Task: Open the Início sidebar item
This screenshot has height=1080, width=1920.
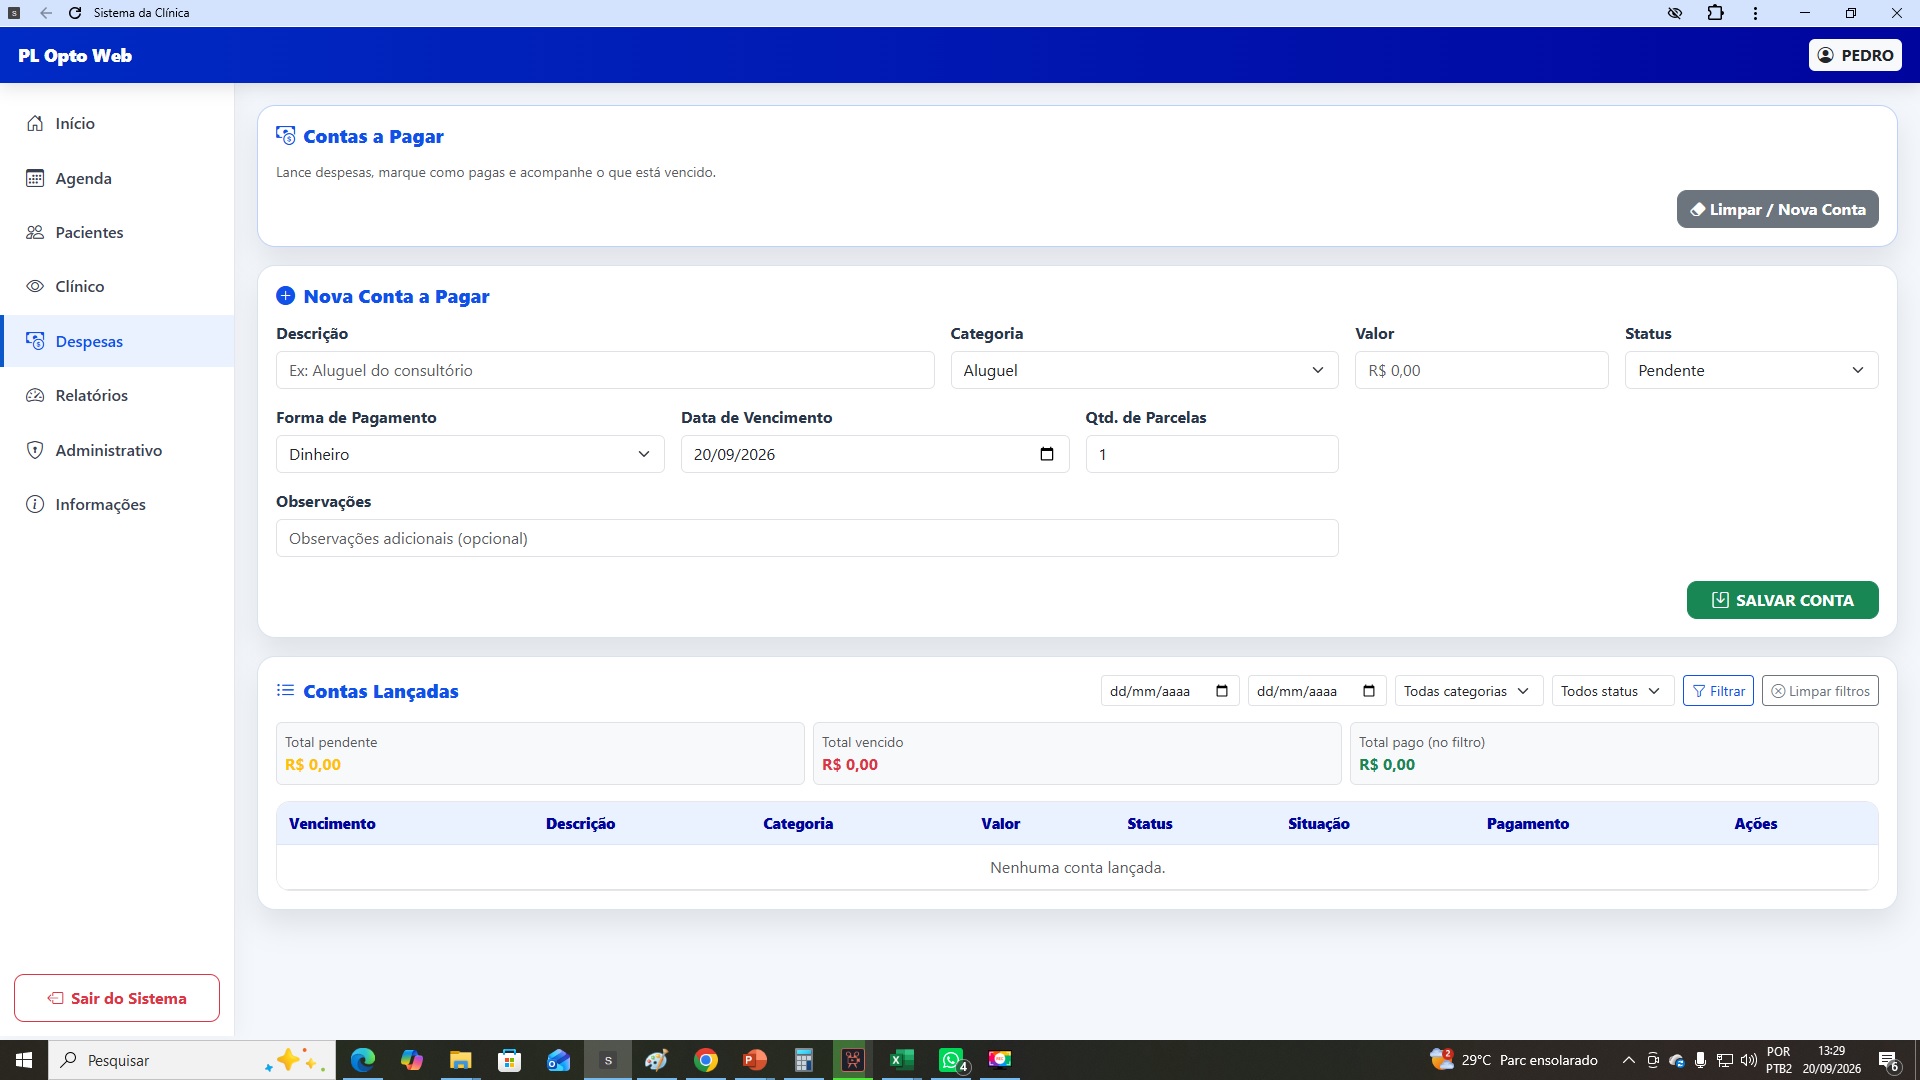Action: pos(117,123)
